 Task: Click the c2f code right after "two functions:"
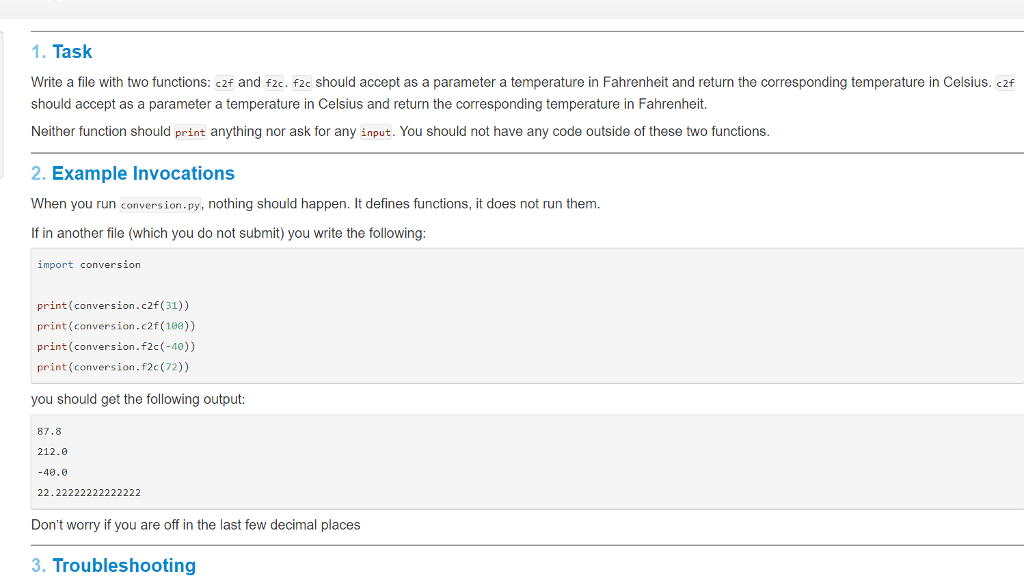point(224,83)
